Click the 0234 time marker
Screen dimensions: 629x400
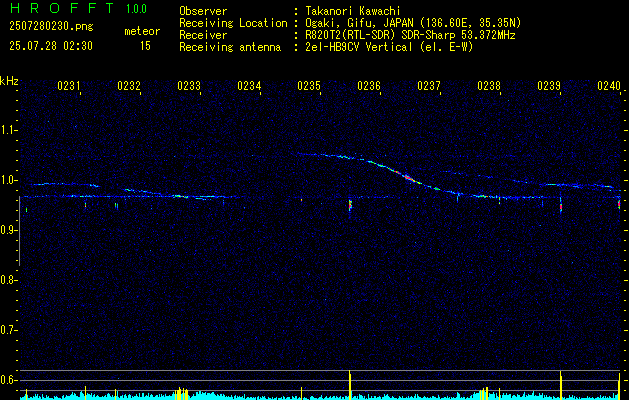pos(249,86)
